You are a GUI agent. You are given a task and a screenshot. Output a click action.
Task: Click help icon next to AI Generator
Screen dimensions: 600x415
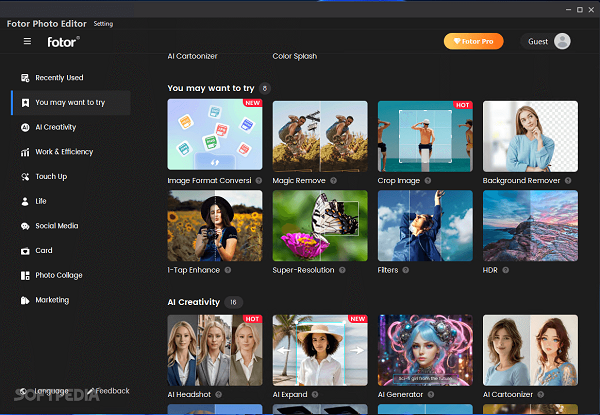coord(431,394)
